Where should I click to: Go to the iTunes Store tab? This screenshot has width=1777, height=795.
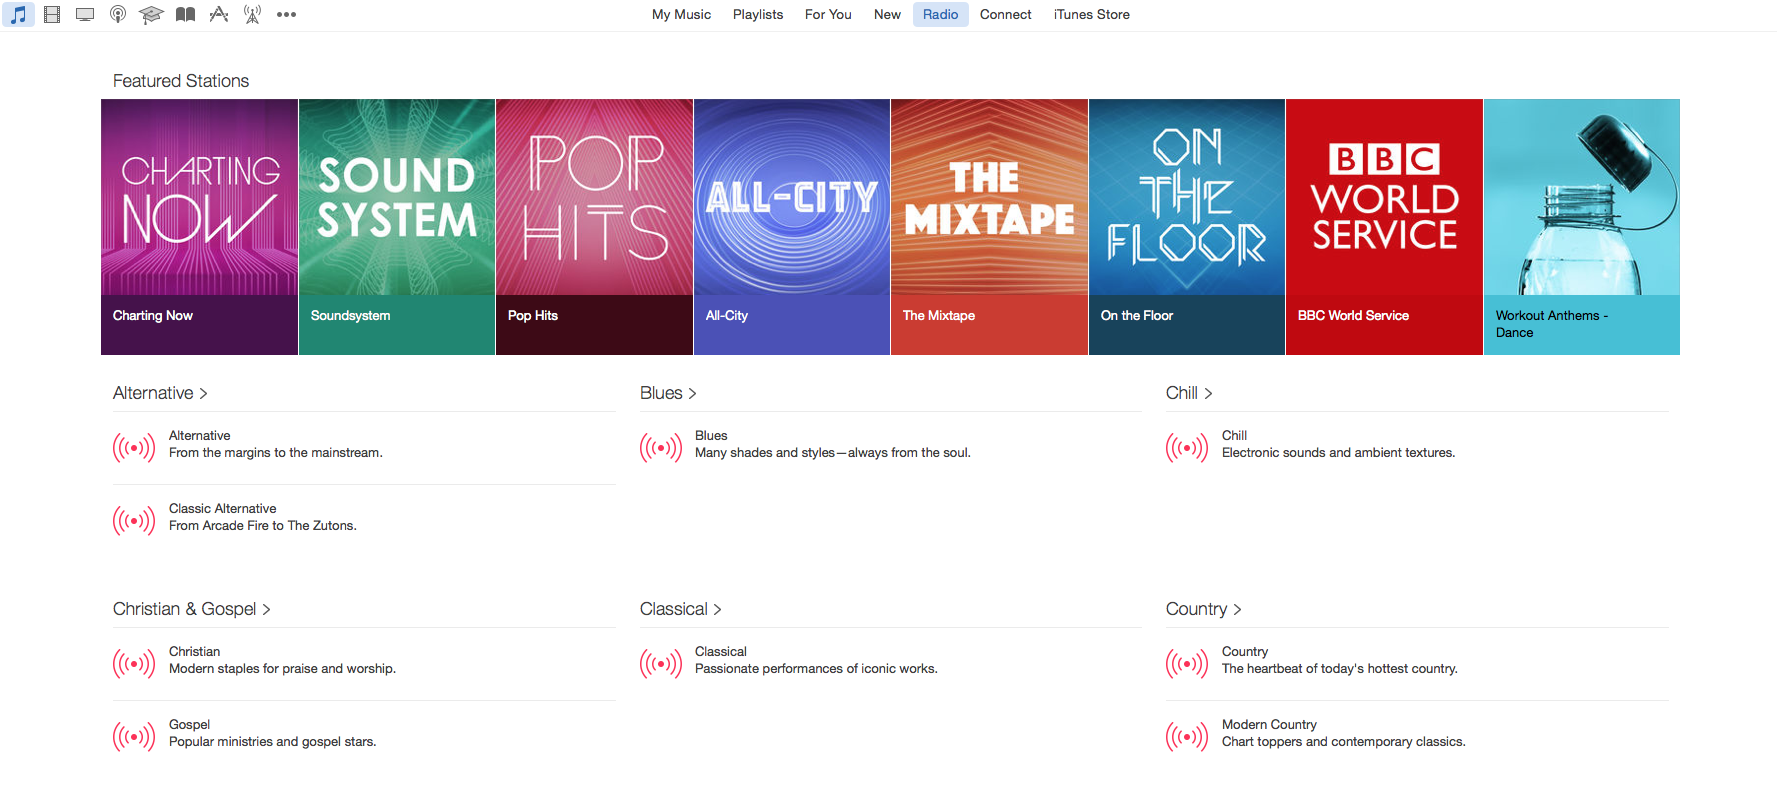[x=1091, y=15]
